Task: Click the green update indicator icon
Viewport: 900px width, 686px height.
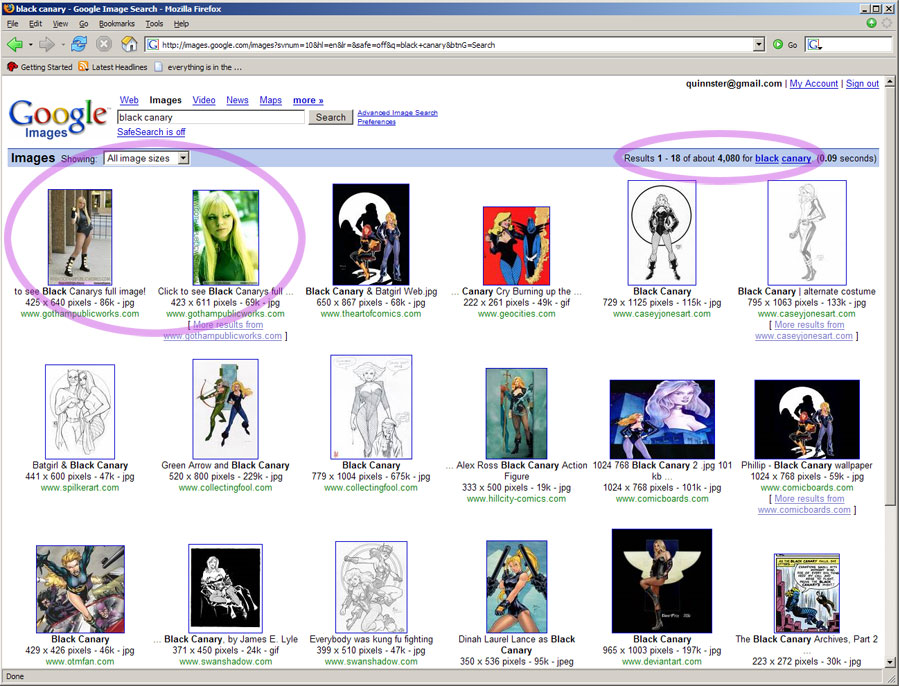Action: 871,22
